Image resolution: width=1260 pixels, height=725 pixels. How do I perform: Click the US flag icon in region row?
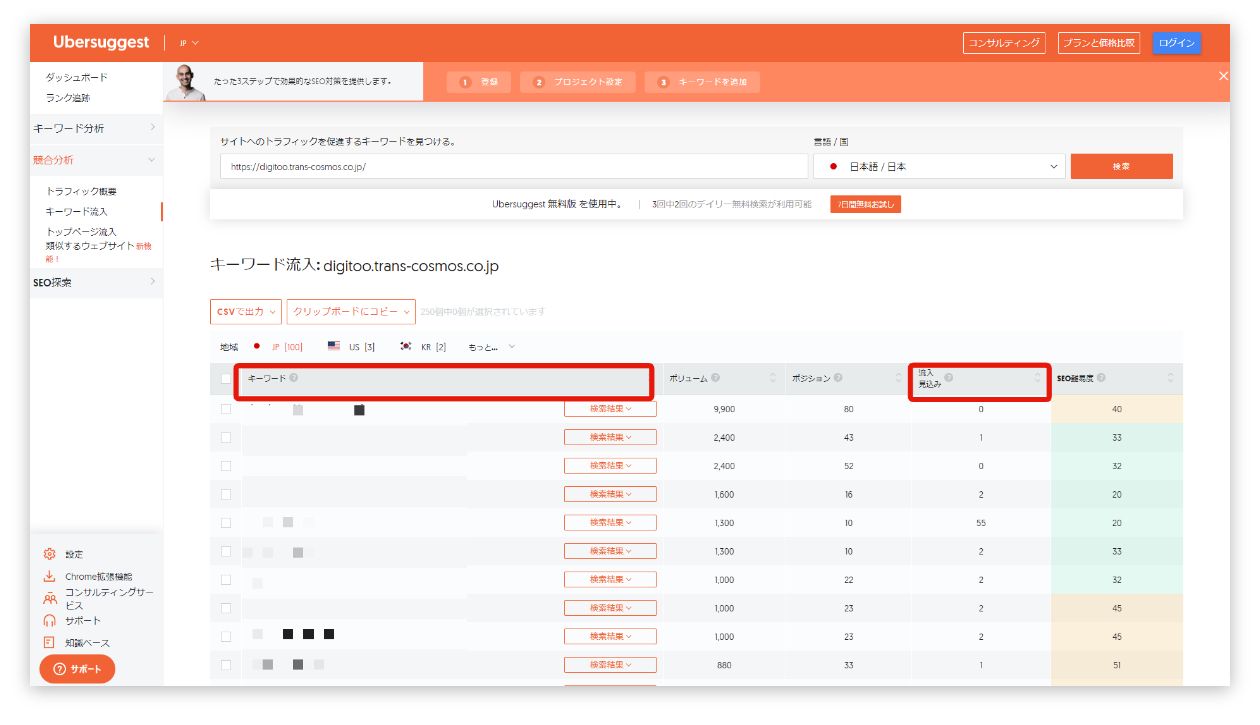[x=334, y=346]
